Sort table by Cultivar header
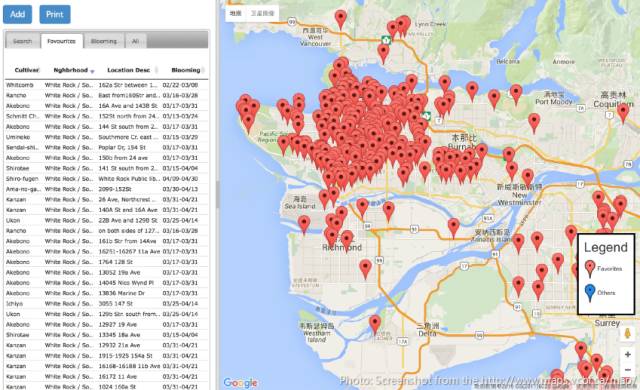This screenshot has height=390, width=640. click(27, 70)
